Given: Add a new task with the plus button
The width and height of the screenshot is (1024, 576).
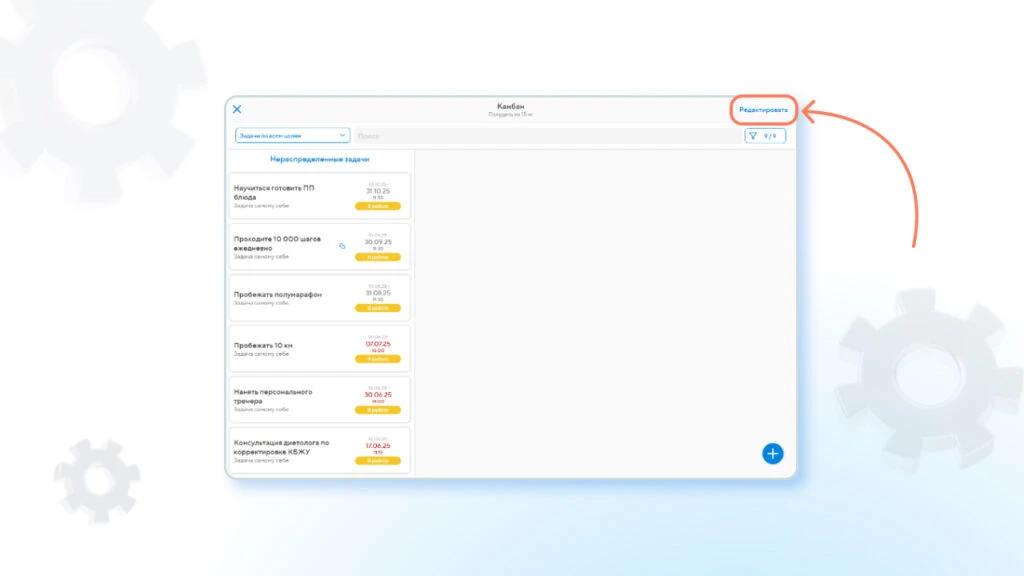Looking at the screenshot, I should point(773,453).
